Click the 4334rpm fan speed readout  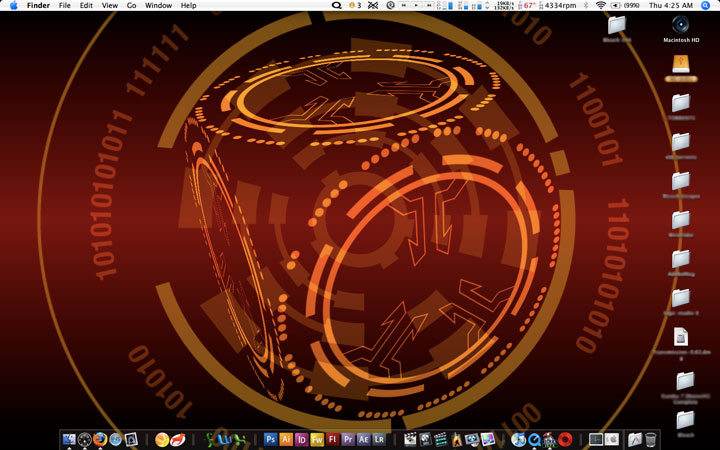click(560, 6)
